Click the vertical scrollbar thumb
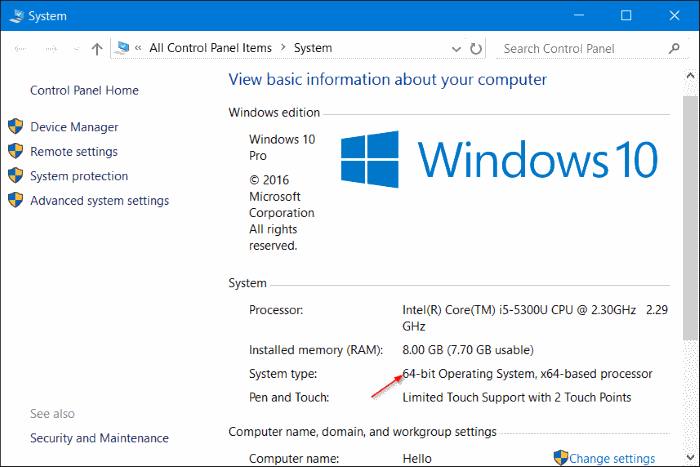700x467 pixels. point(690,218)
